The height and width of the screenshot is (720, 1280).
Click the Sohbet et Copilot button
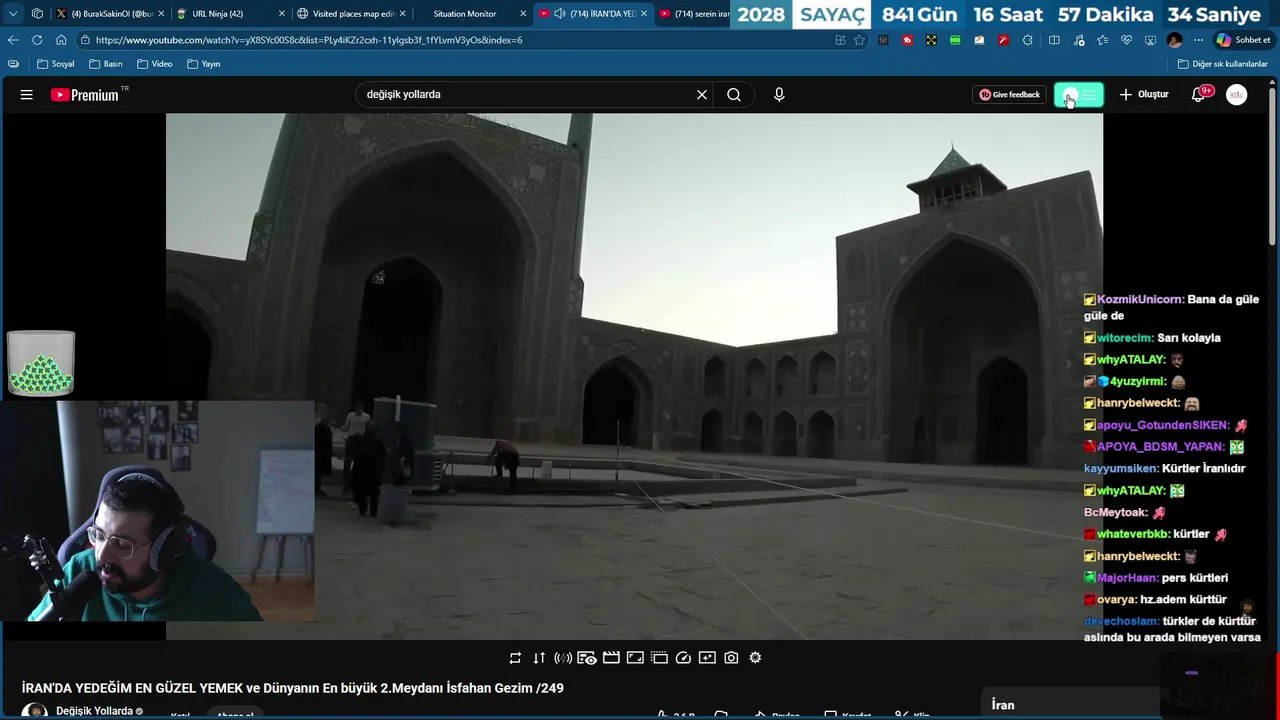(1243, 40)
